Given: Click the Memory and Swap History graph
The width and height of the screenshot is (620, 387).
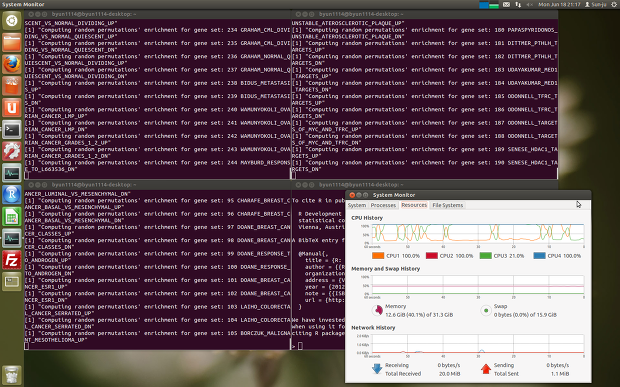Looking at the screenshot, I should pyautogui.click(x=478, y=285).
